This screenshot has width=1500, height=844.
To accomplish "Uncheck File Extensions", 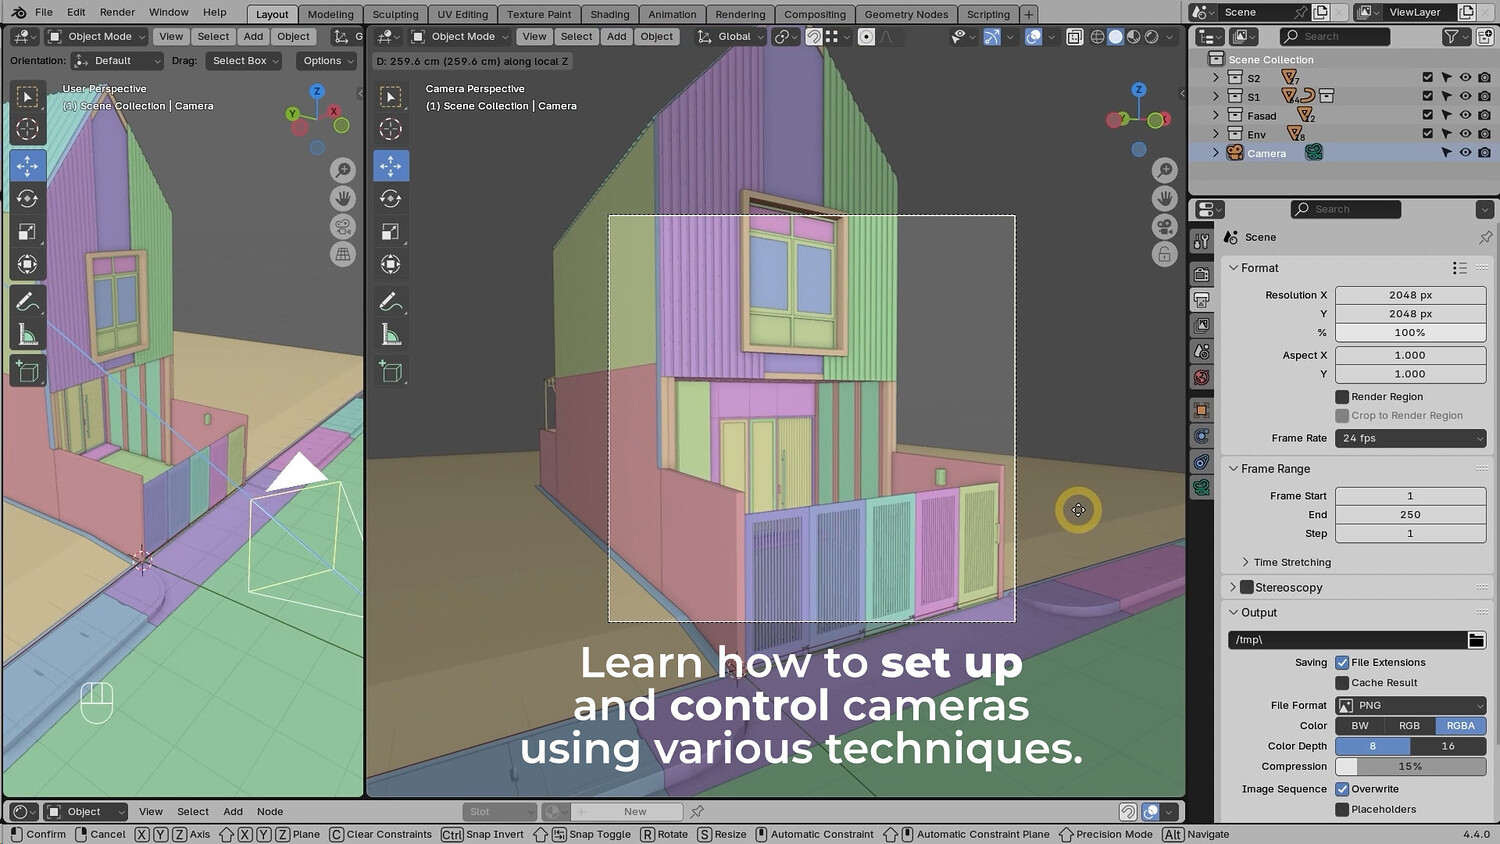I will point(1342,663).
